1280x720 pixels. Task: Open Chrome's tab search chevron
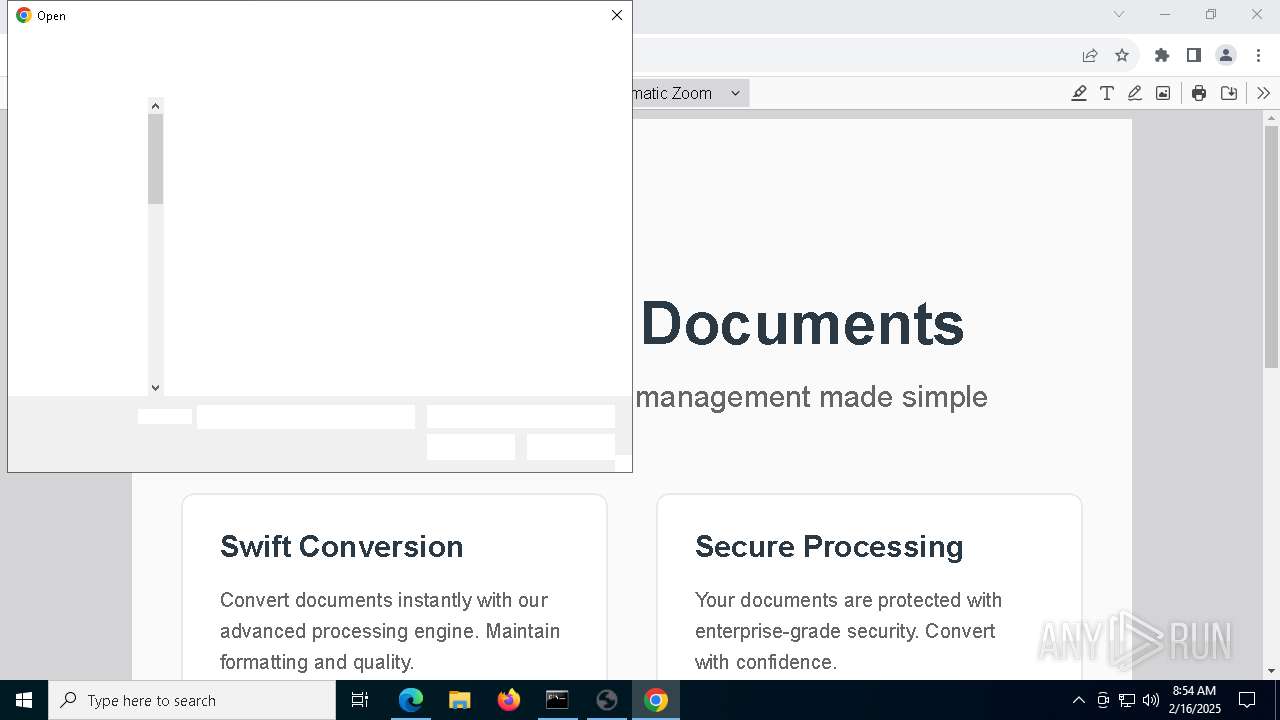1119,14
